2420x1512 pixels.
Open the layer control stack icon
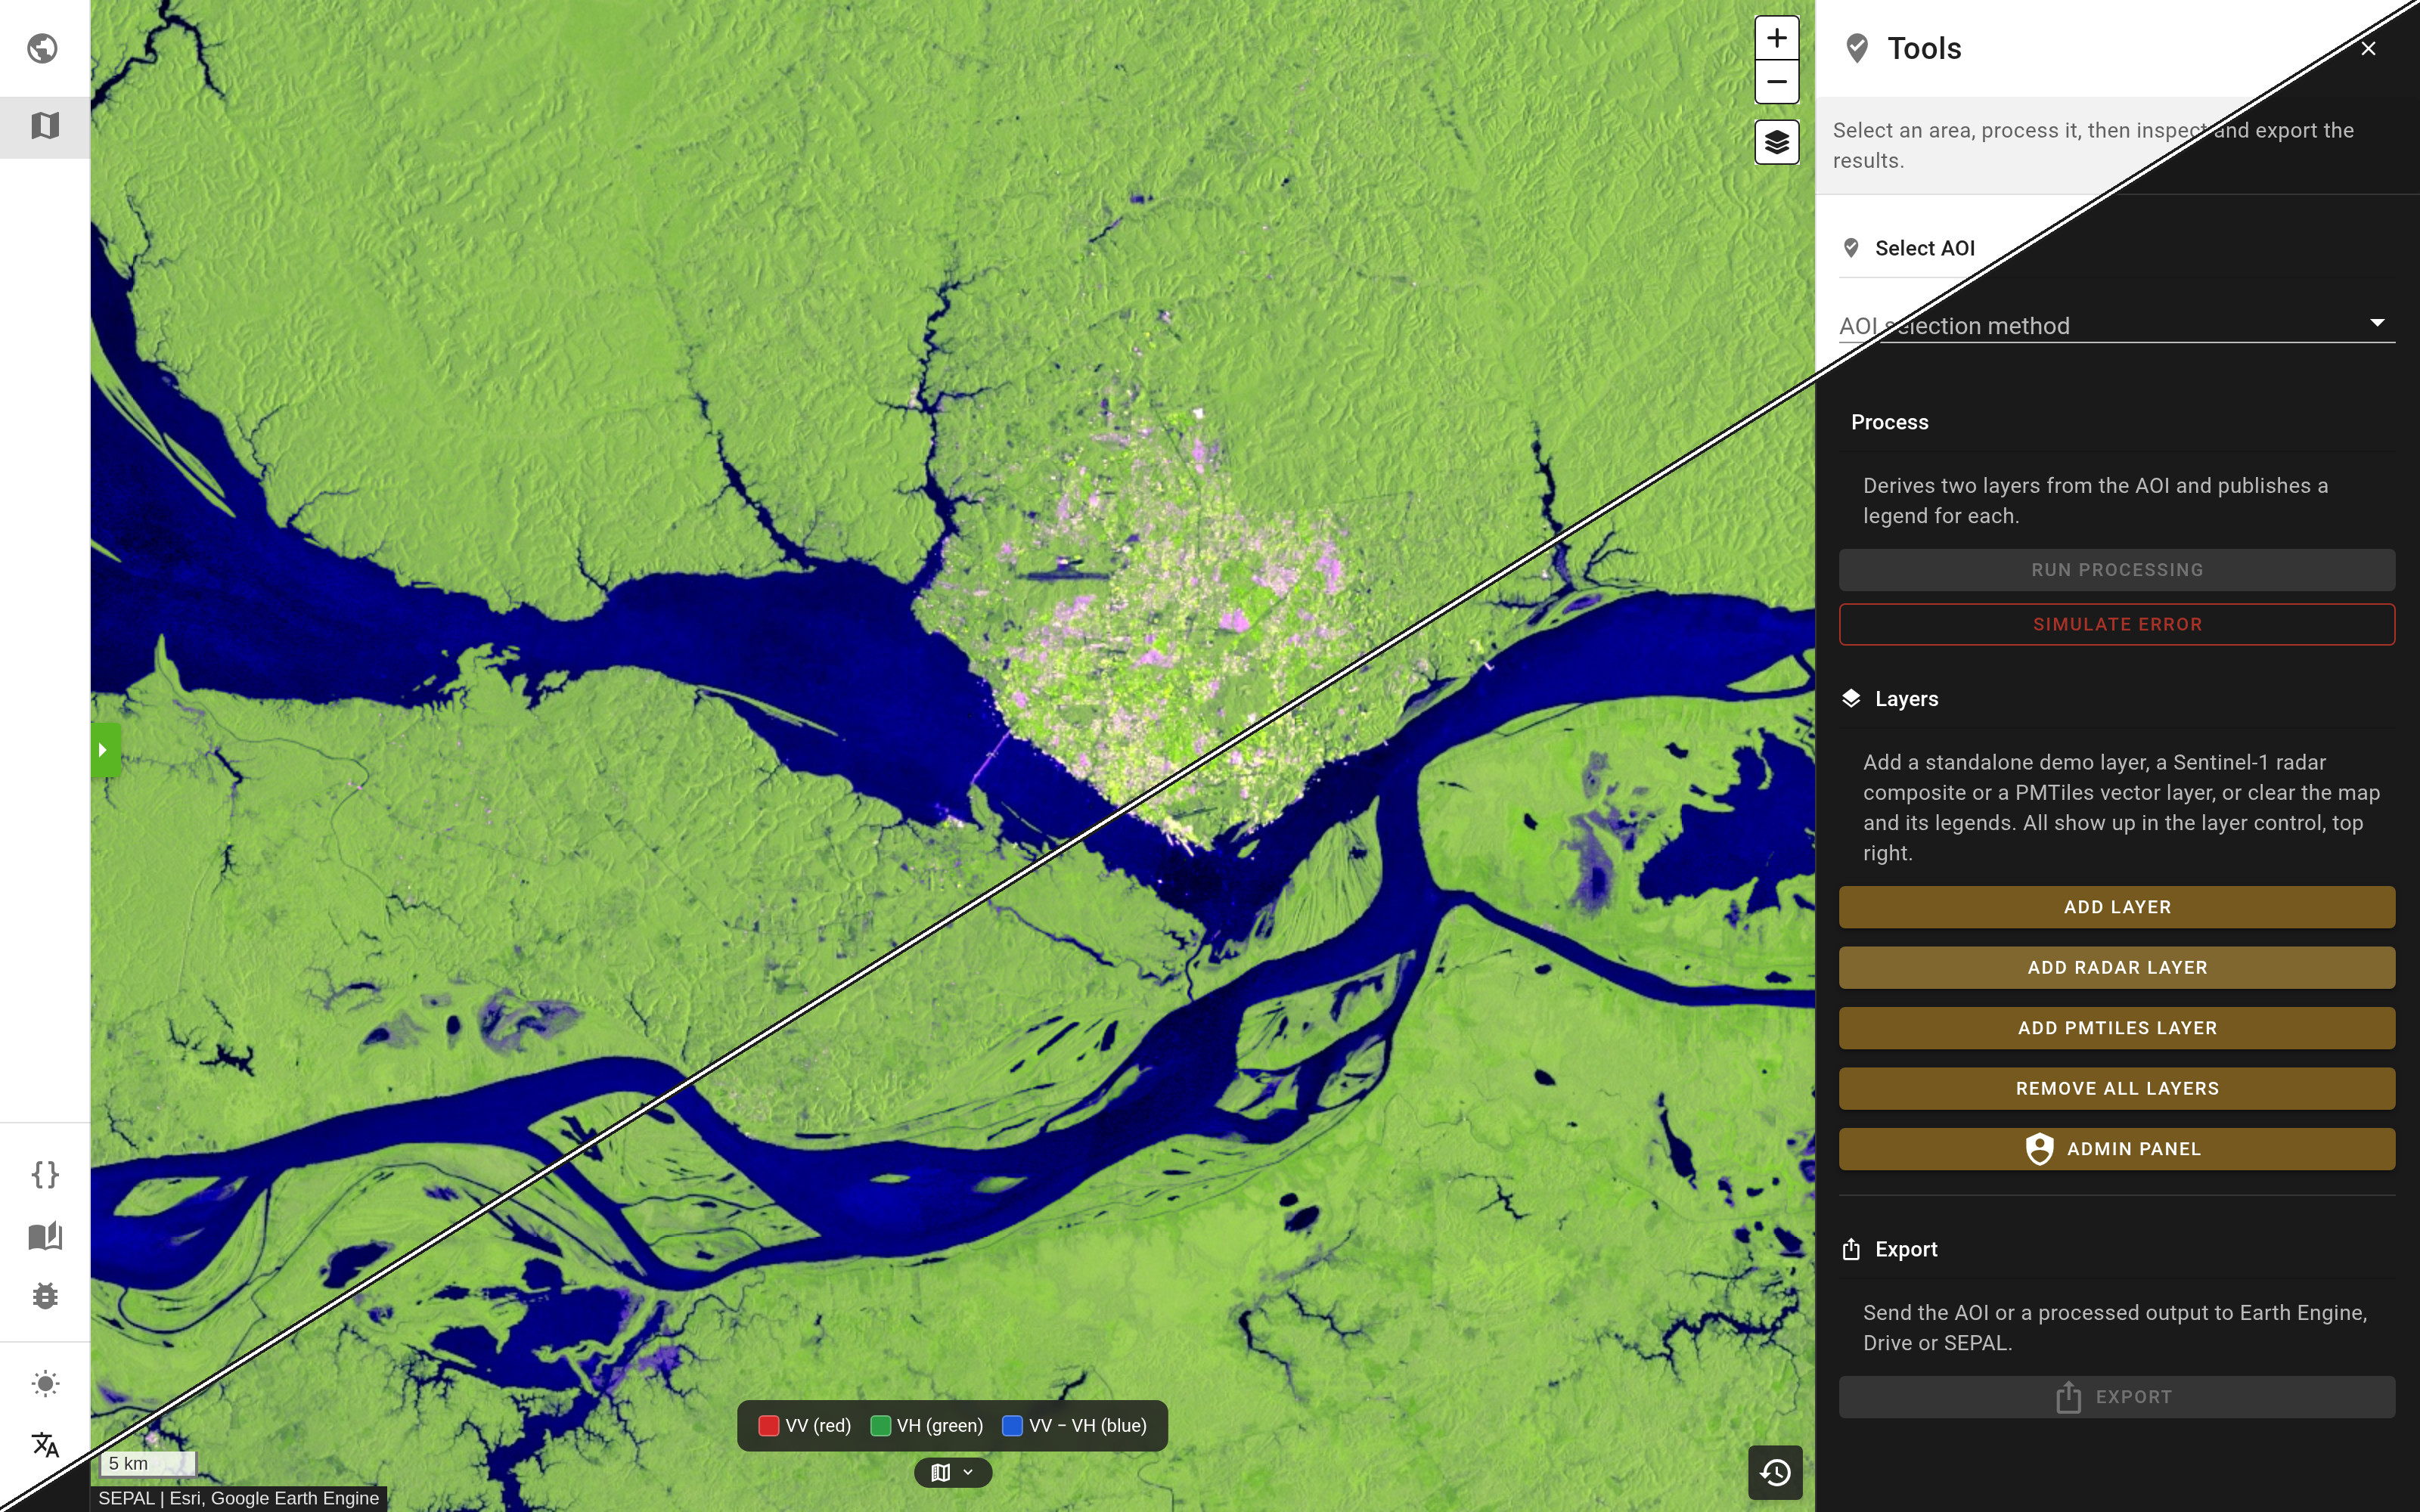[x=1777, y=142]
